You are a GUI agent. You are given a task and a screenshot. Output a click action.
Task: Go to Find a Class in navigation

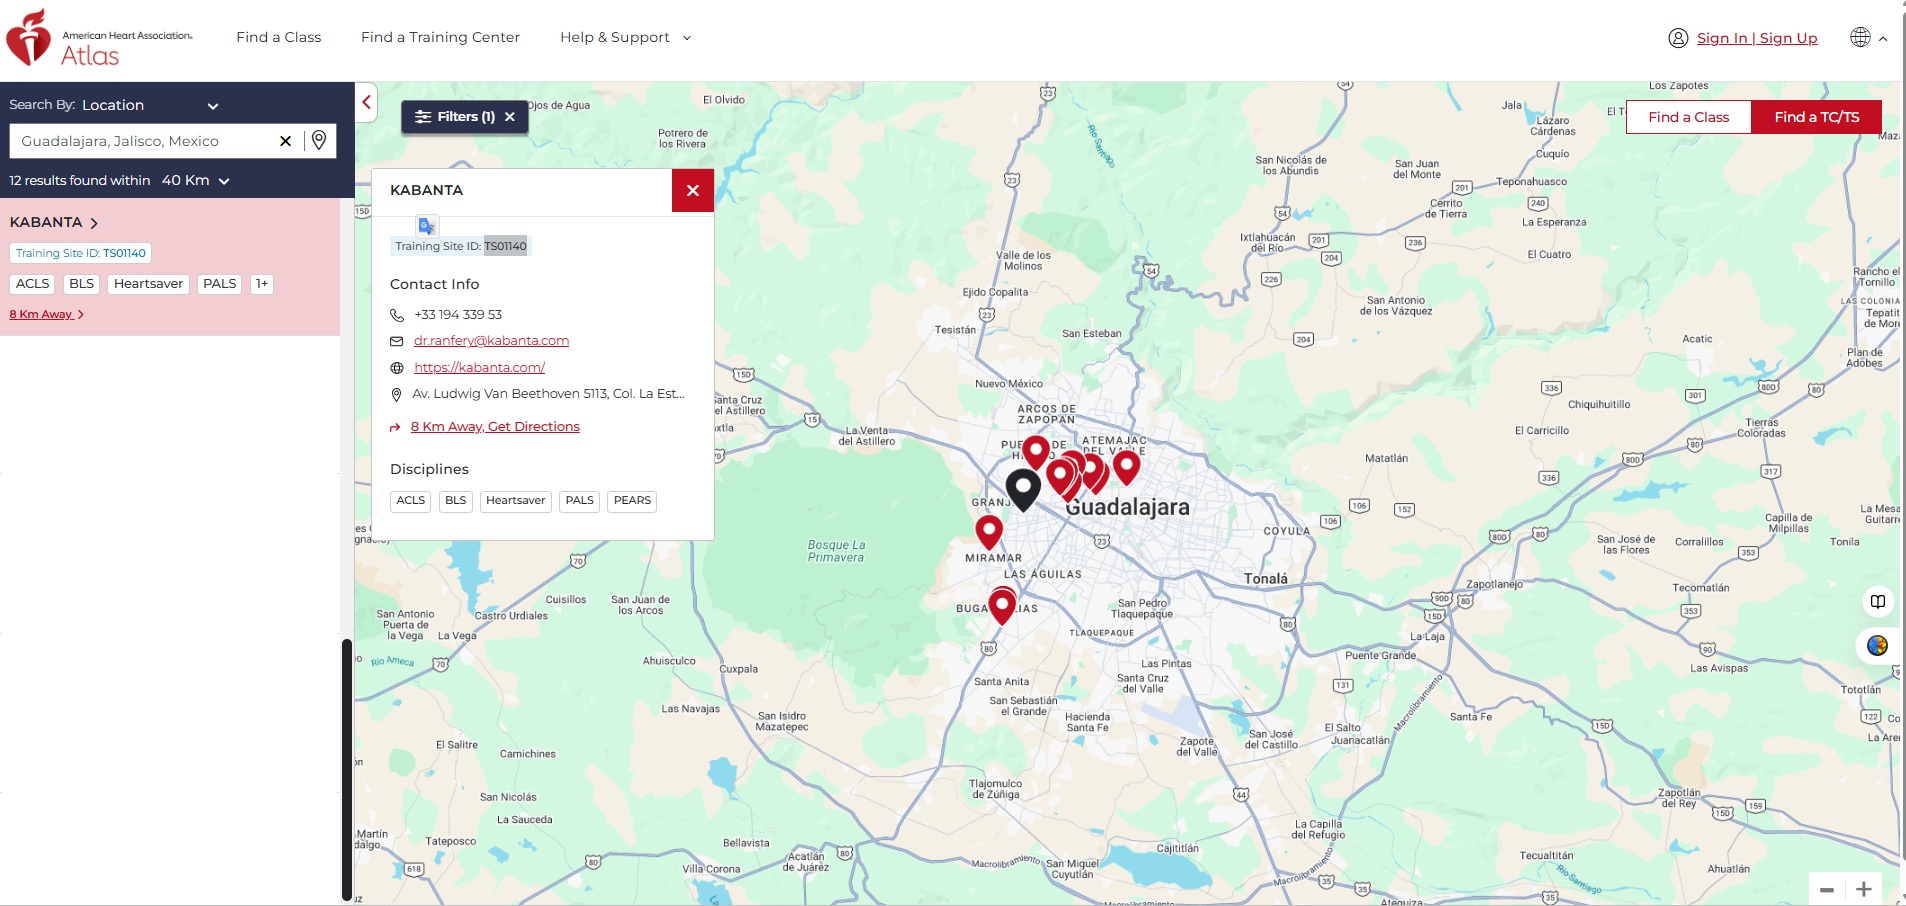pyautogui.click(x=278, y=38)
